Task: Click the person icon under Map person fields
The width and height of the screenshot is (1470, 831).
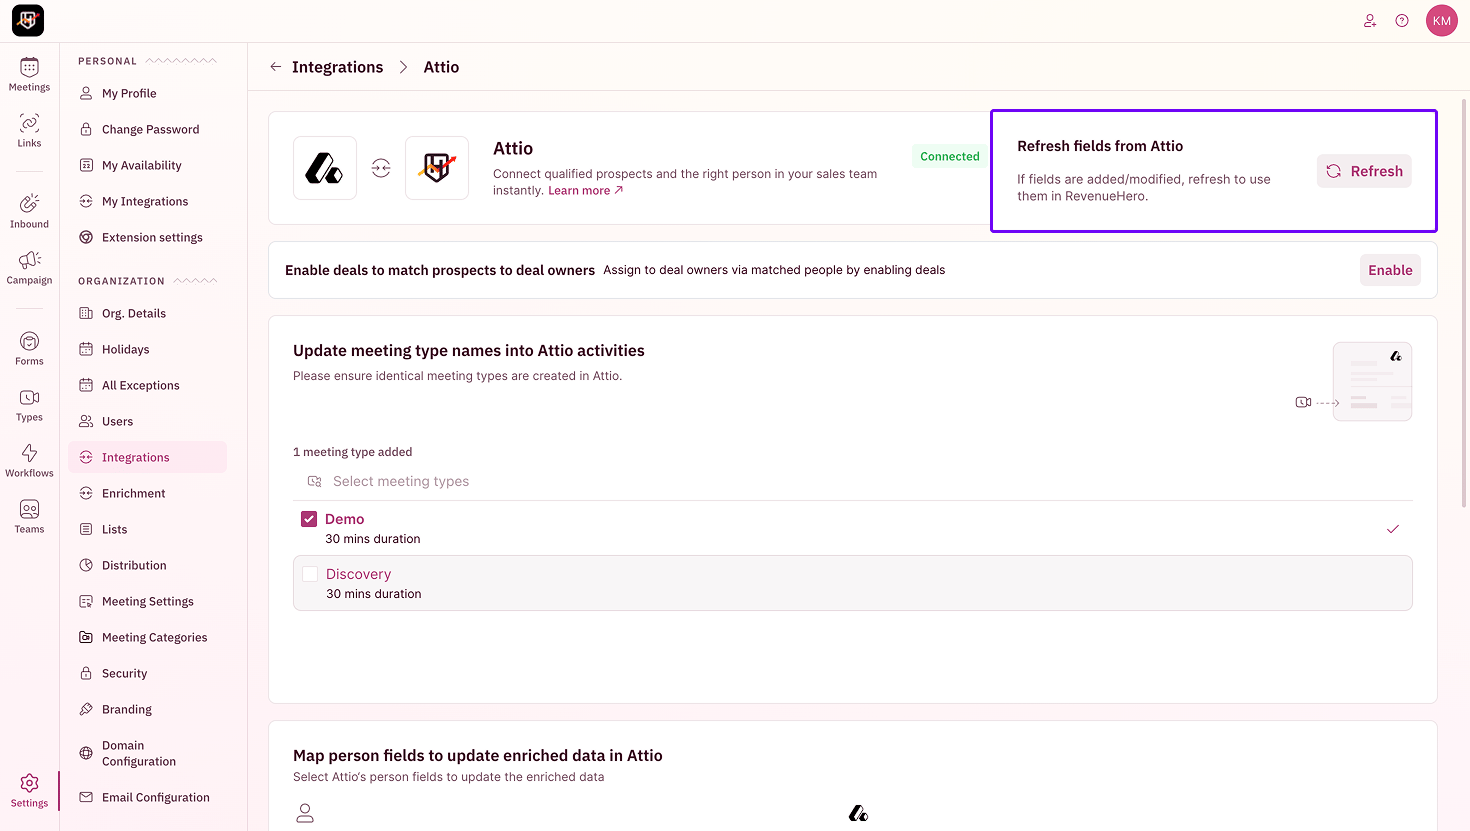Action: (x=305, y=813)
